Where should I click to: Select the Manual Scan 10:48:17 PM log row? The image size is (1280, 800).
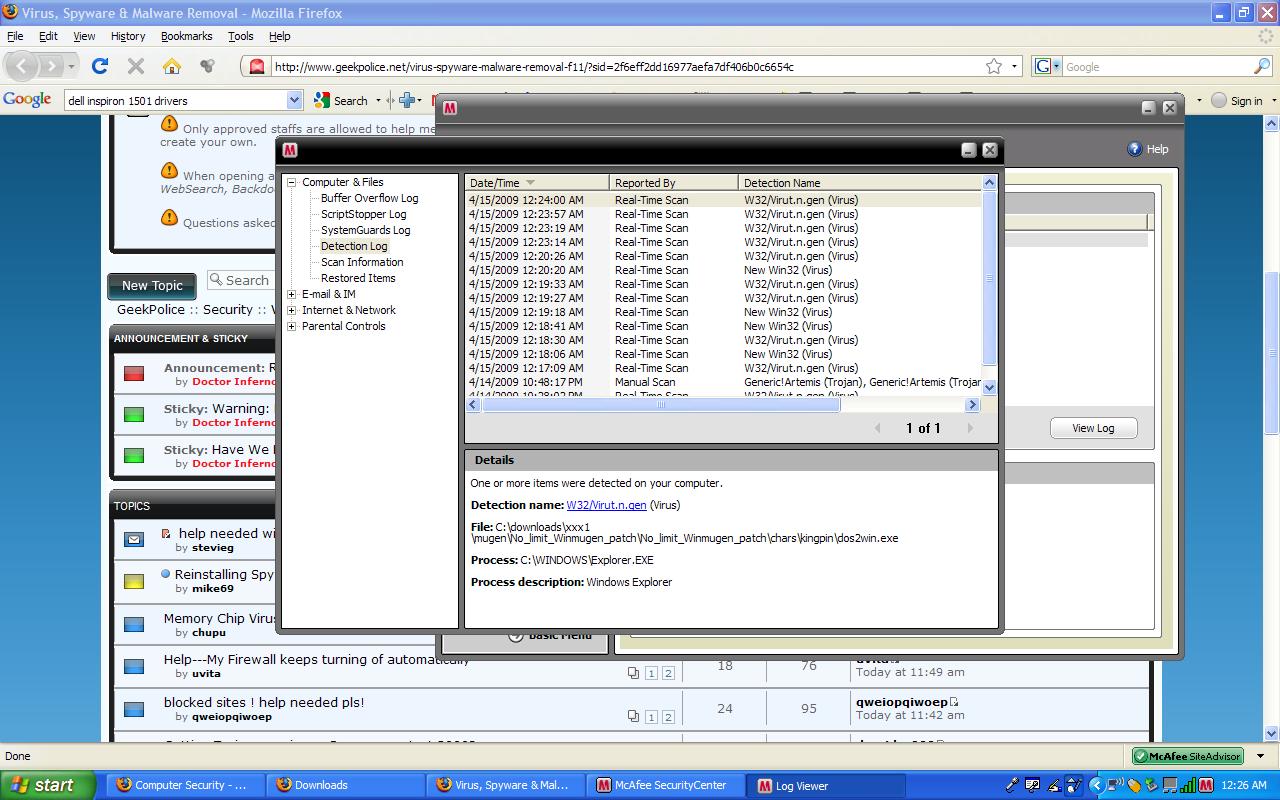[x=724, y=382]
